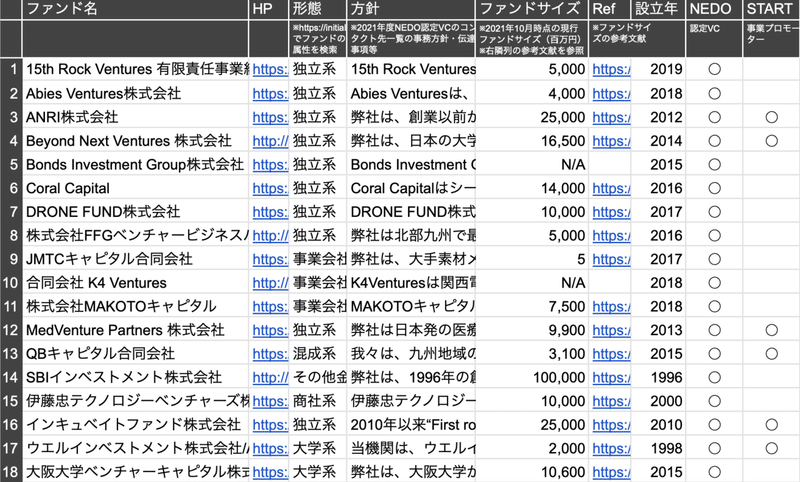Click START circle for MedVenture Partners
Screen dimensions: 800x482
click(771, 330)
